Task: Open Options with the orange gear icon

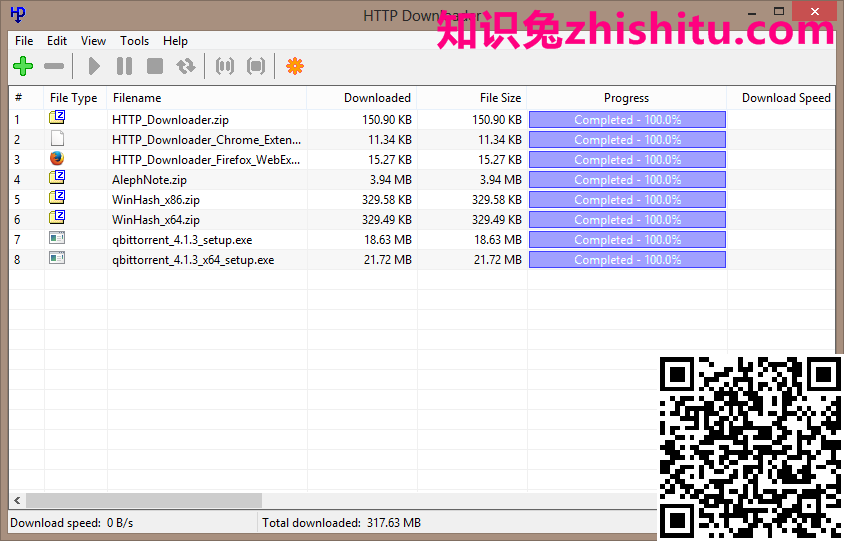Action: (295, 66)
